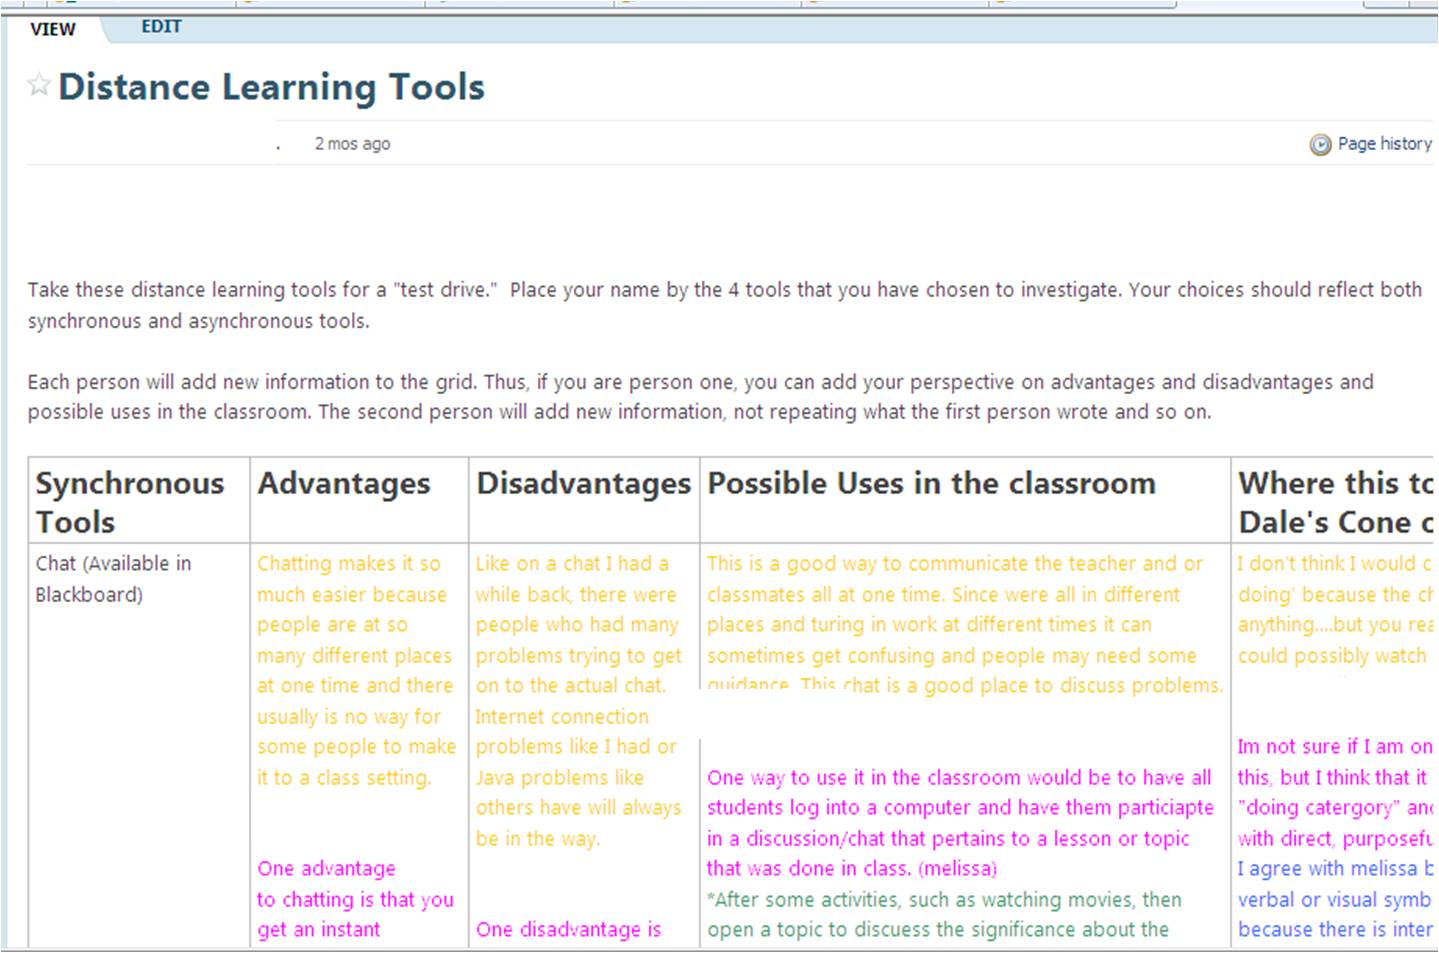The height and width of the screenshot is (953, 1439).
Task: Open the EDIT tab
Action: tap(161, 27)
